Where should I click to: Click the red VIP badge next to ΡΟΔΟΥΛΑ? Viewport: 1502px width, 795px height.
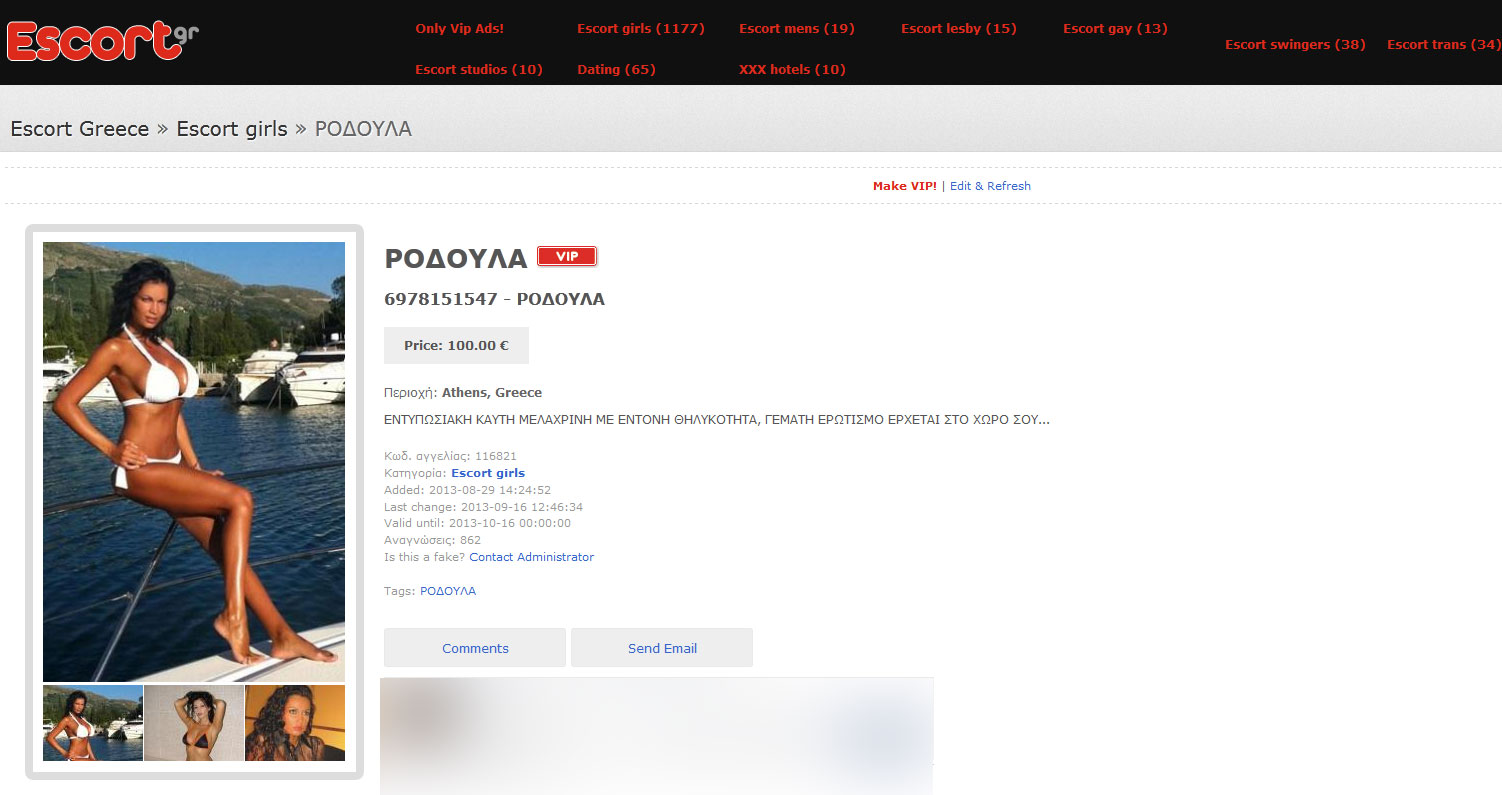click(567, 256)
